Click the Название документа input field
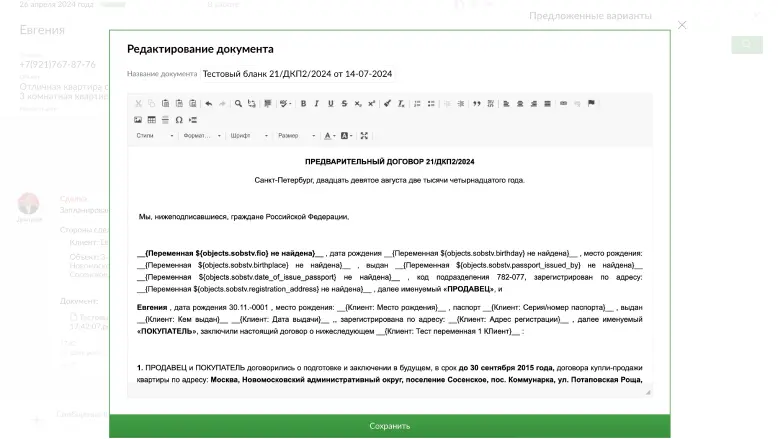 pyautogui.click(x=298, y=74)
